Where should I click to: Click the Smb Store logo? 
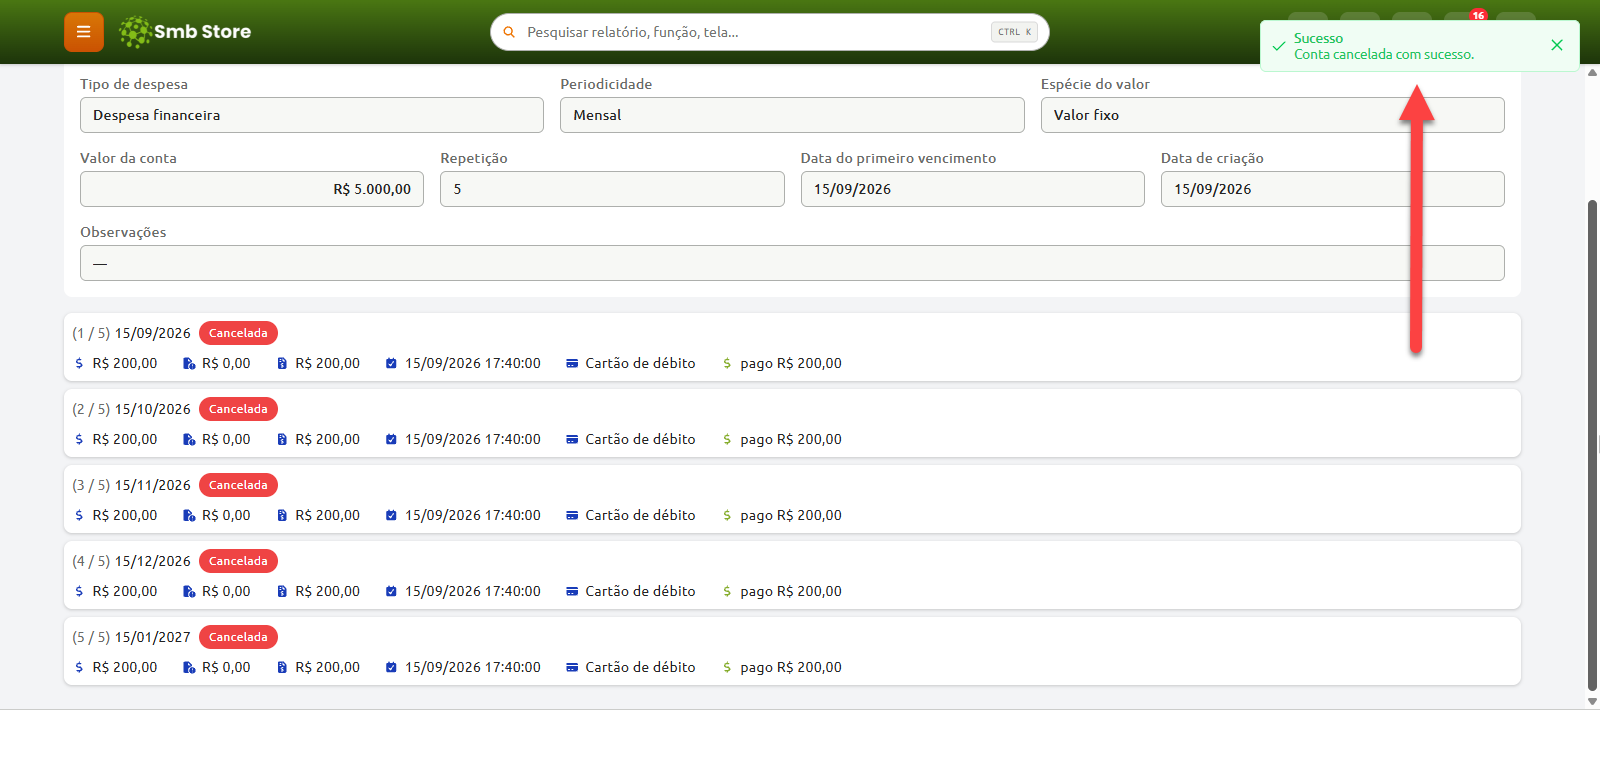pos(185,32)
